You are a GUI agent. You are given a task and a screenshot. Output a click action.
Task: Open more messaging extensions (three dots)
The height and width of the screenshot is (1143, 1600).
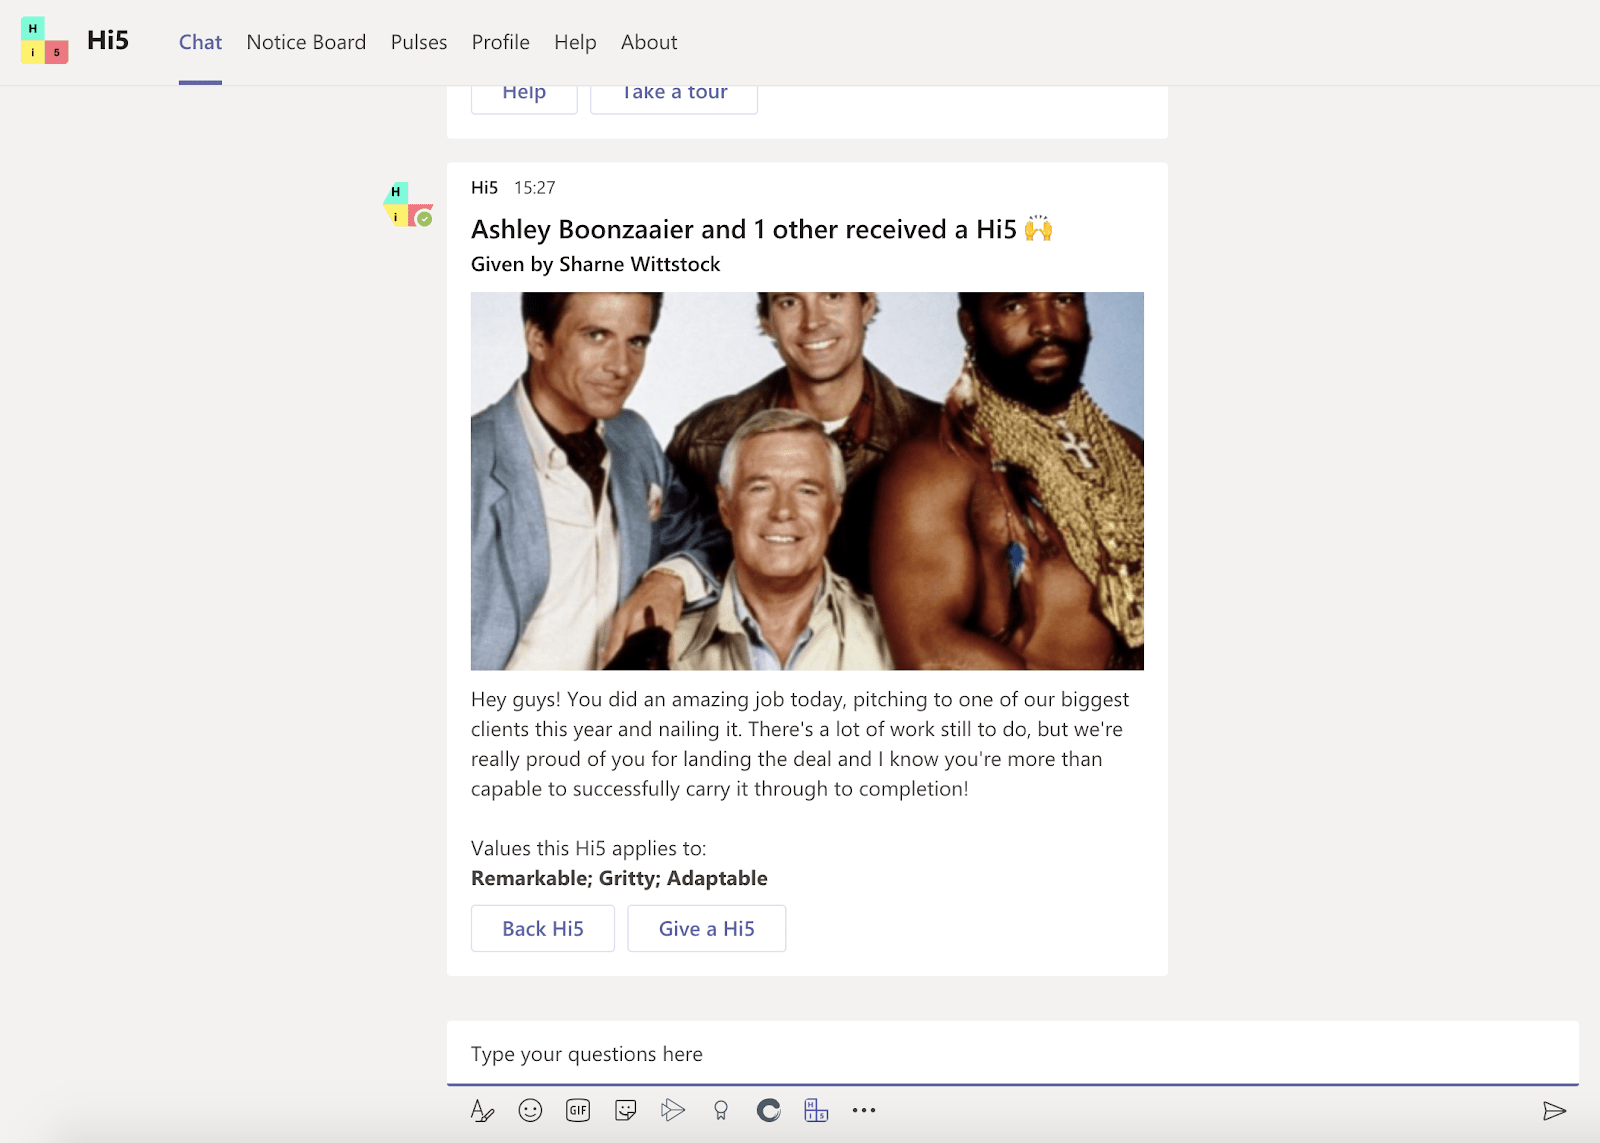pyautogui.click(x=864, y=1110)
